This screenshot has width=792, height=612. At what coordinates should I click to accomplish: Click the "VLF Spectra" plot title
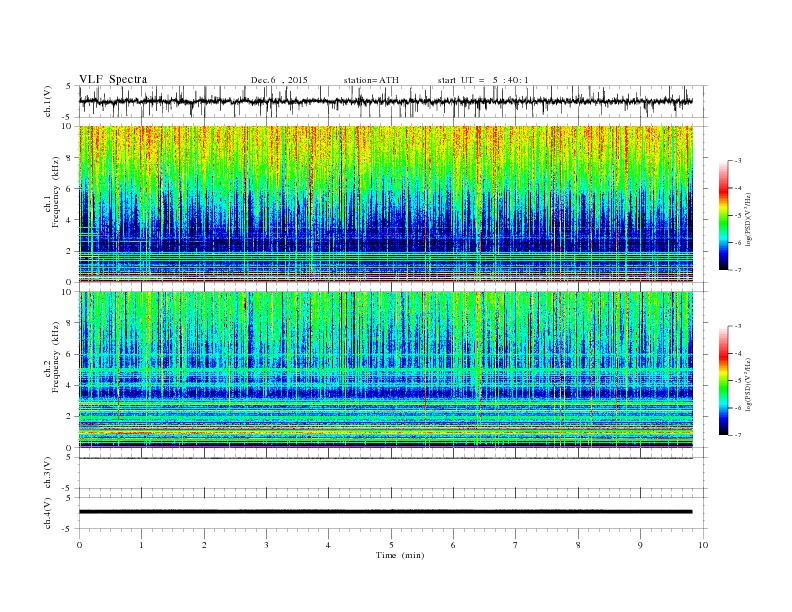(113, 79)
